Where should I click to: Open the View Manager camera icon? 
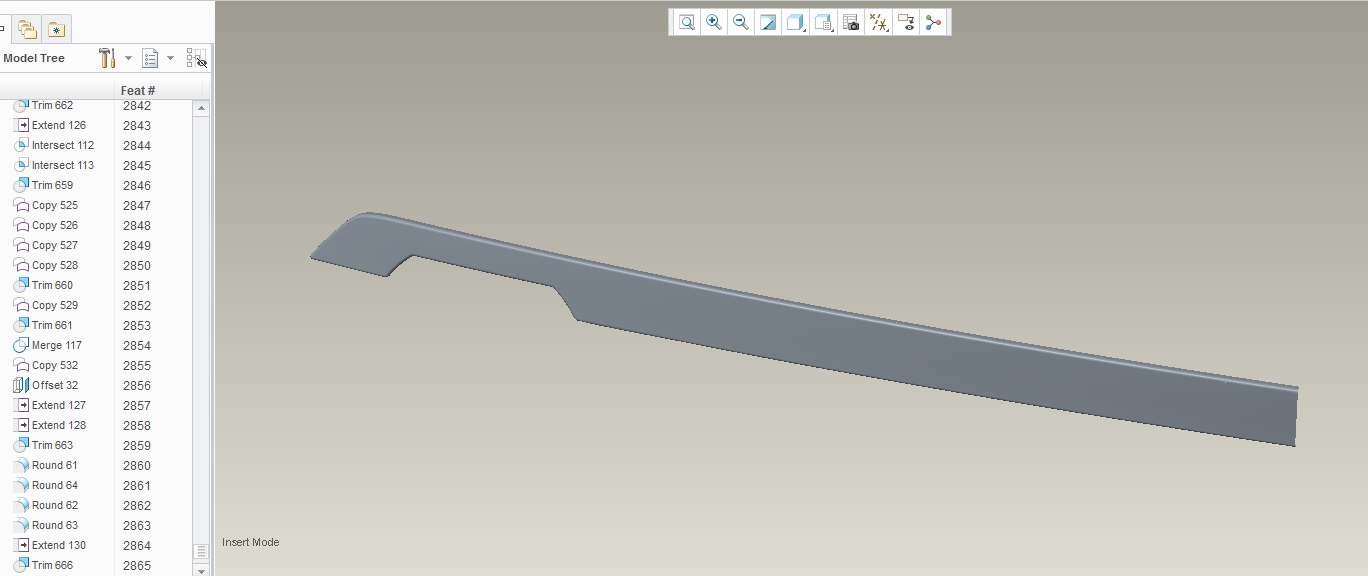[851, 22]
